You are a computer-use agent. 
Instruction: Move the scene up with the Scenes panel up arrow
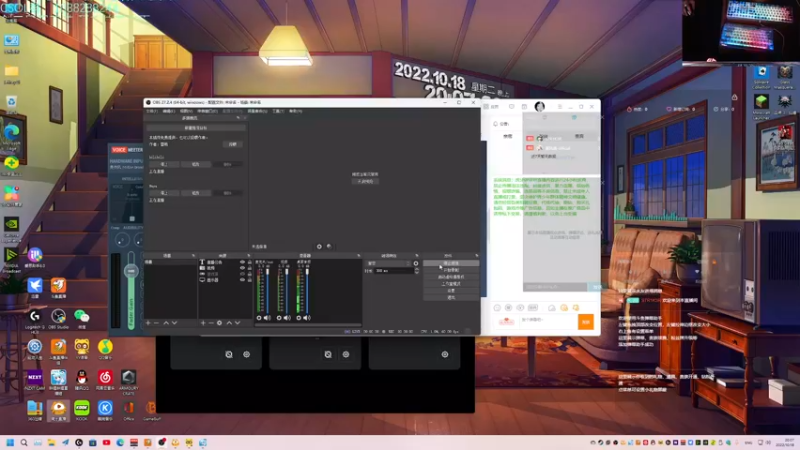pos(166,323)
